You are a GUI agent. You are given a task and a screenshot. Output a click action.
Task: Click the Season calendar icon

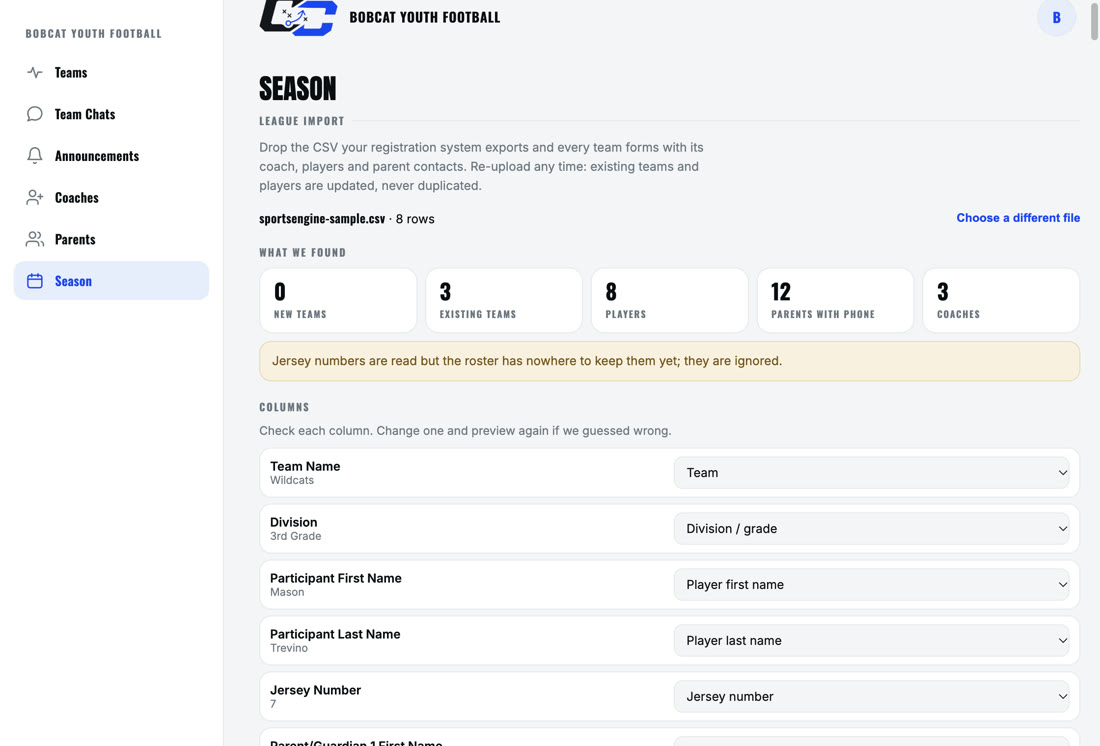coord(34,281)
